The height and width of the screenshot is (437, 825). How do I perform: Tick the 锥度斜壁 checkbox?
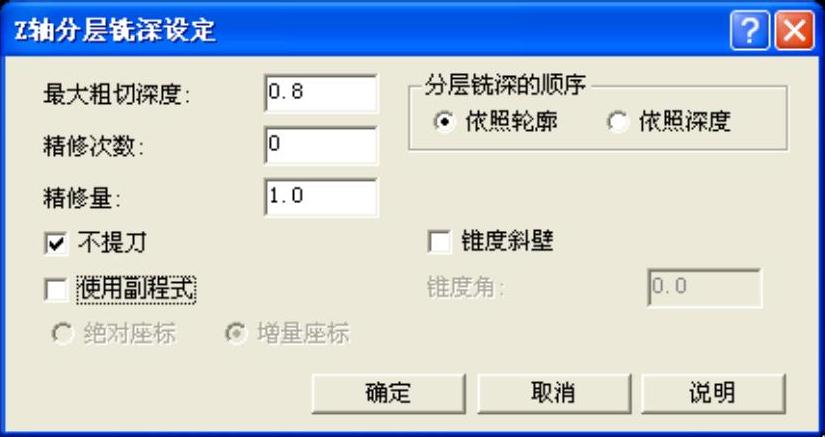[439, 243]
